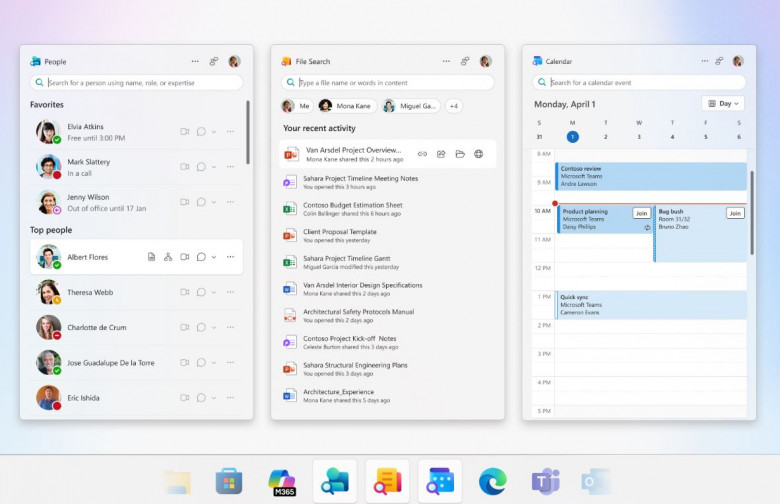Open the Calendar search app in taskbar
This screenshot has width=780, height=504.
pyautogui.click(x=440, y=481)
